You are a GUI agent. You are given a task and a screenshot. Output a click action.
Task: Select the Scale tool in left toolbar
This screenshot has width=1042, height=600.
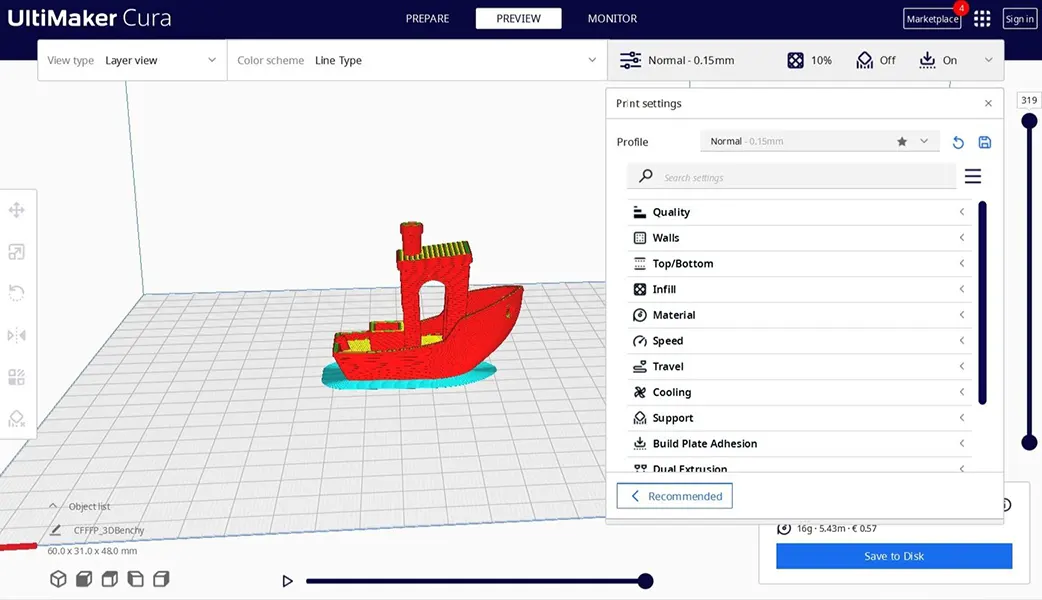point(16,252)
